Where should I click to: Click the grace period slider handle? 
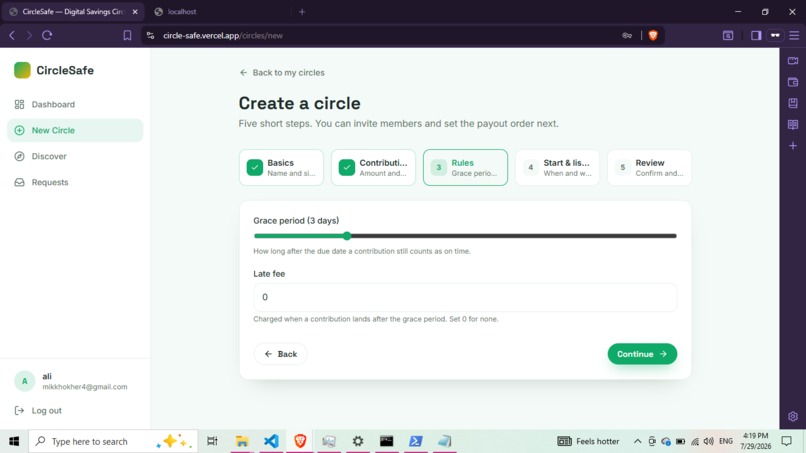pyautogui.click(x=347, y=236)
